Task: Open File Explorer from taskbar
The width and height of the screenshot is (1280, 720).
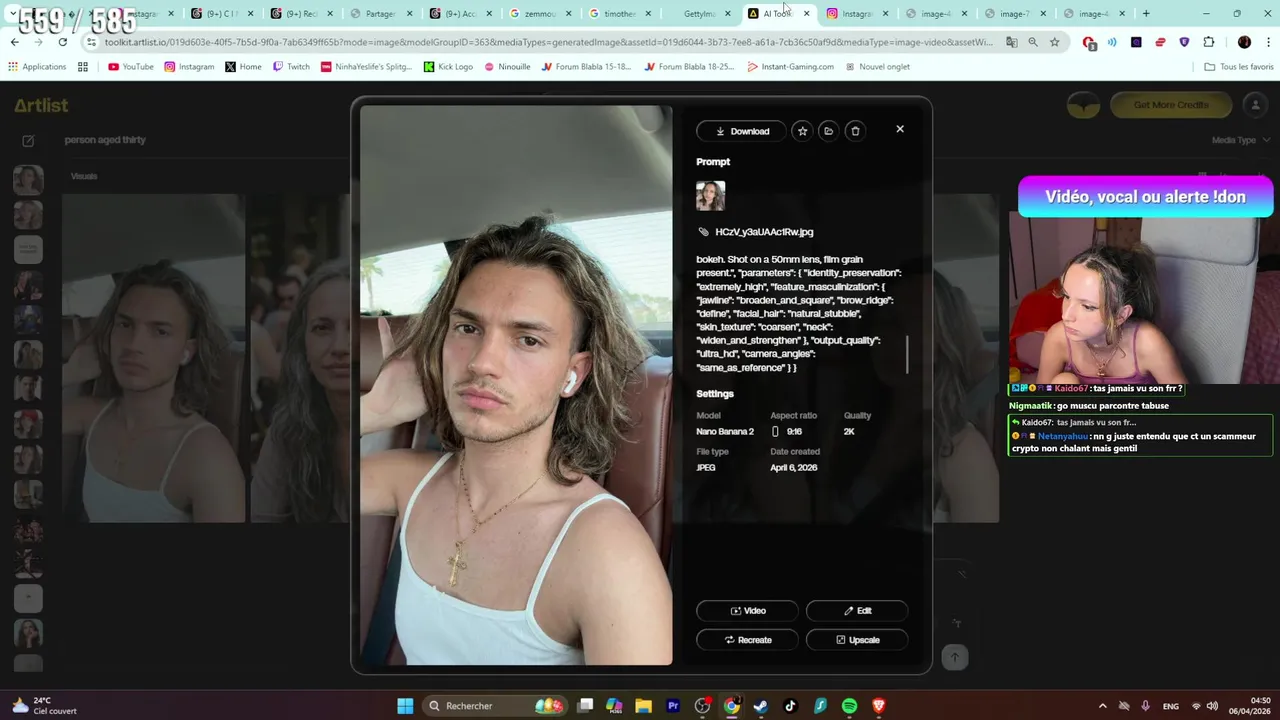Action: pyautogui.click(x=644, y=706)
